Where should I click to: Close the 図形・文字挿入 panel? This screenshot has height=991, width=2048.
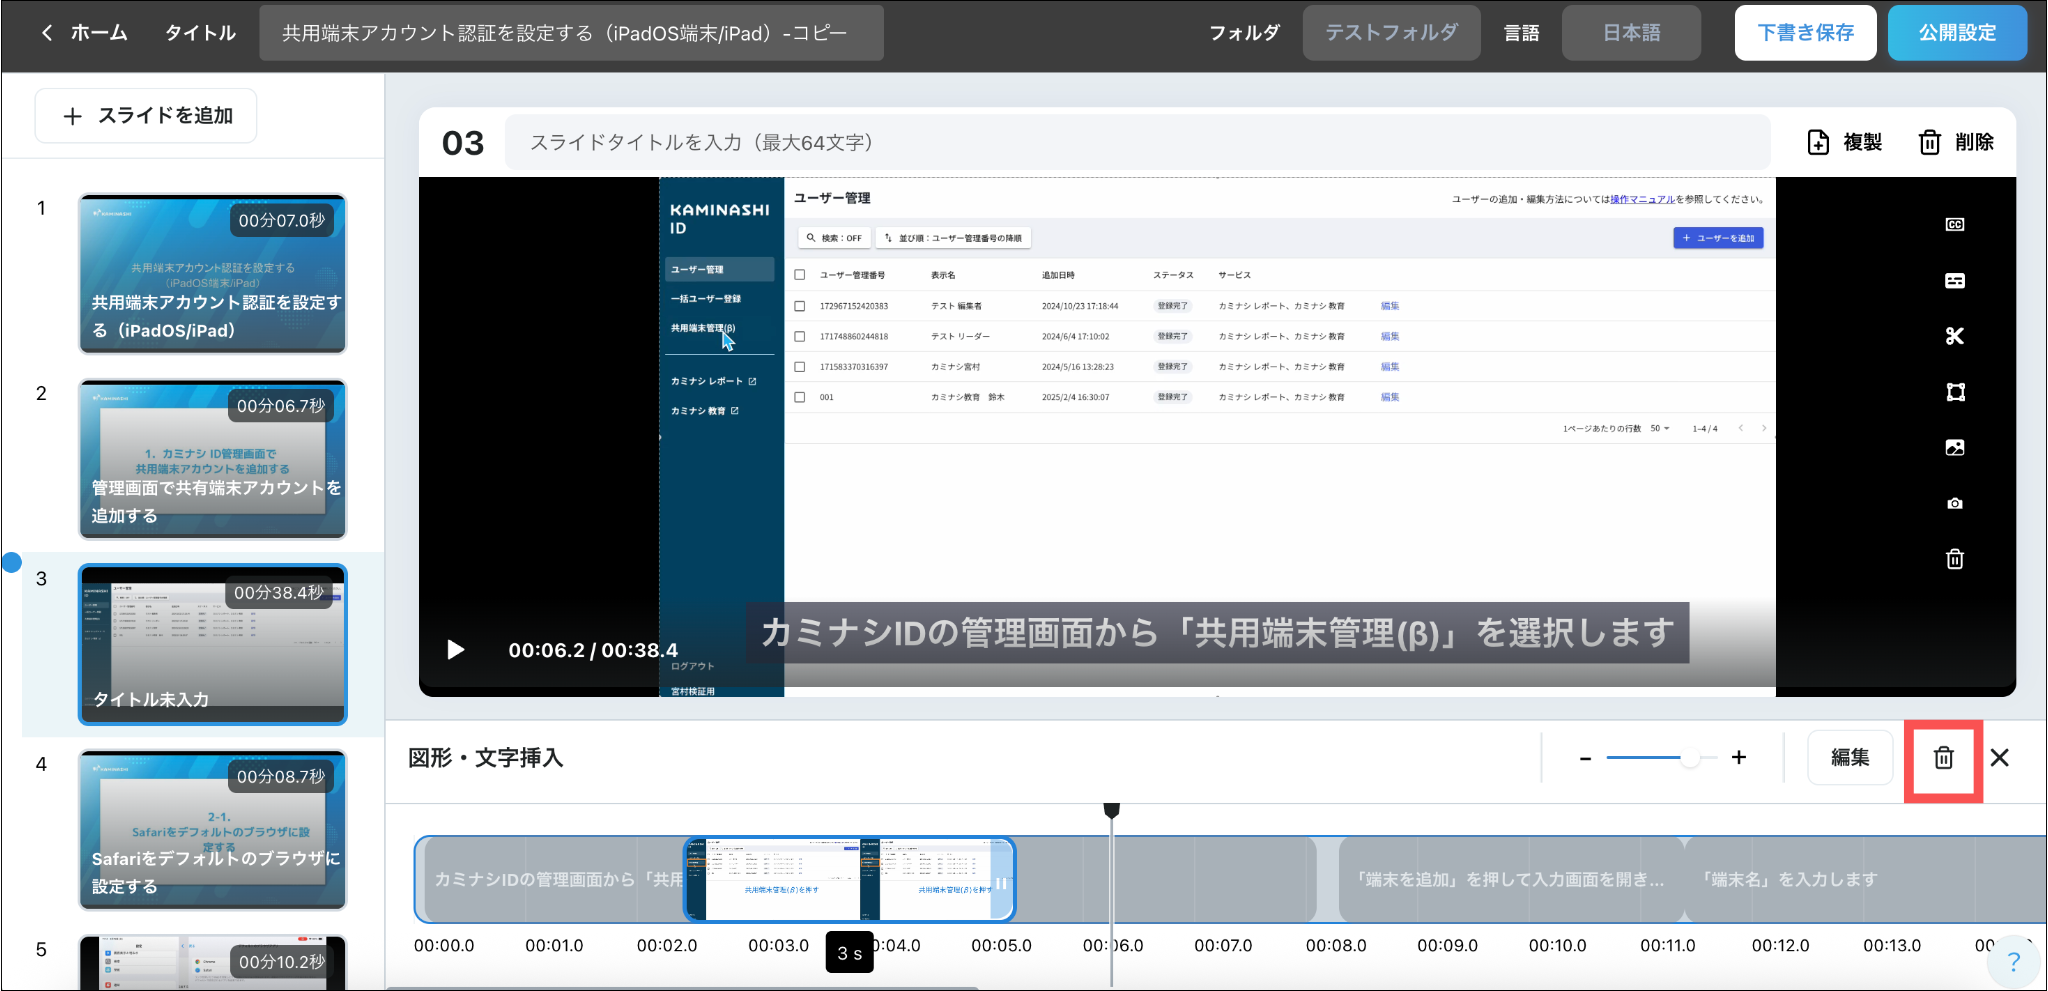[x=2000, y=758]
